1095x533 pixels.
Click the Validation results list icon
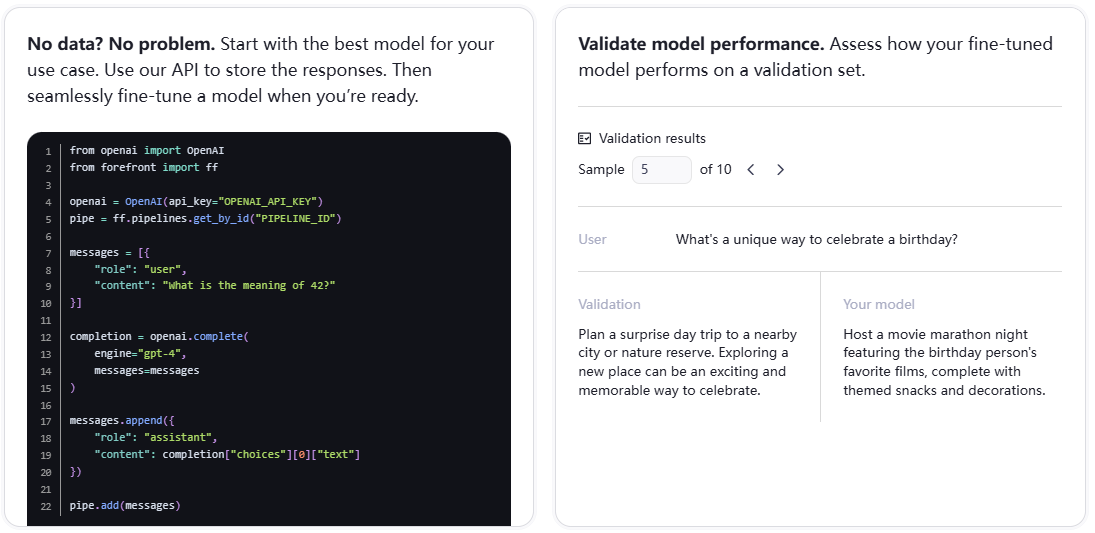coord(585,139)
